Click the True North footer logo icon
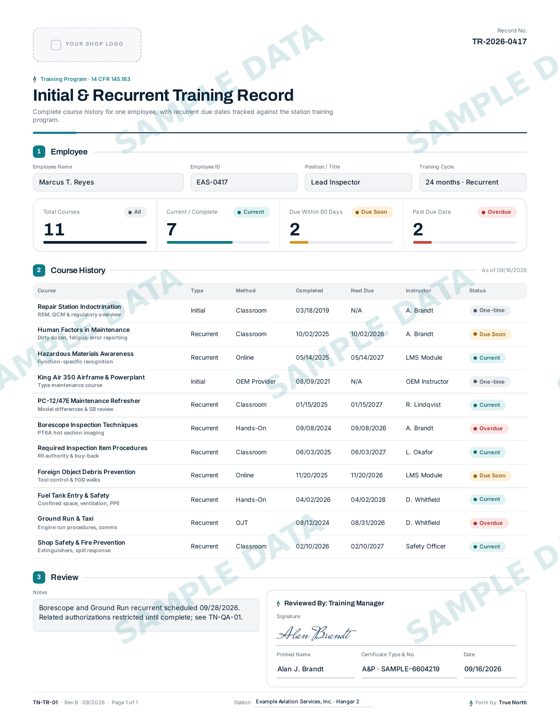Image resolution: width=560 pixels, height=725 pixels. click(x=471, y=702)
